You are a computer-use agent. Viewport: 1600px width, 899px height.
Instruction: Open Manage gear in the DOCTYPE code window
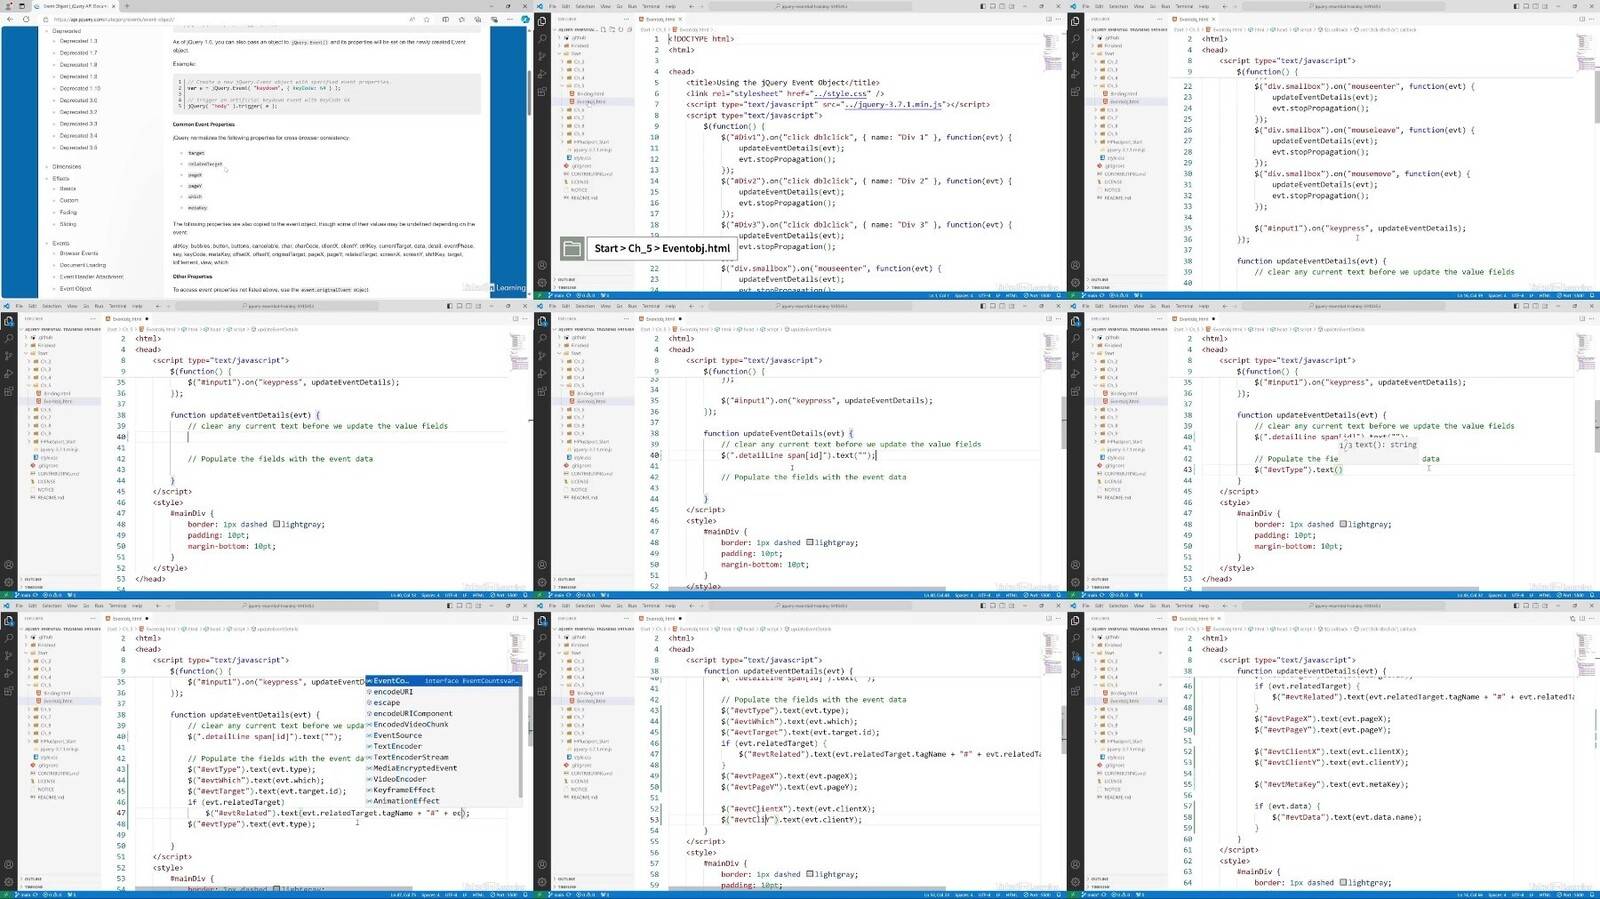(542, 283)
